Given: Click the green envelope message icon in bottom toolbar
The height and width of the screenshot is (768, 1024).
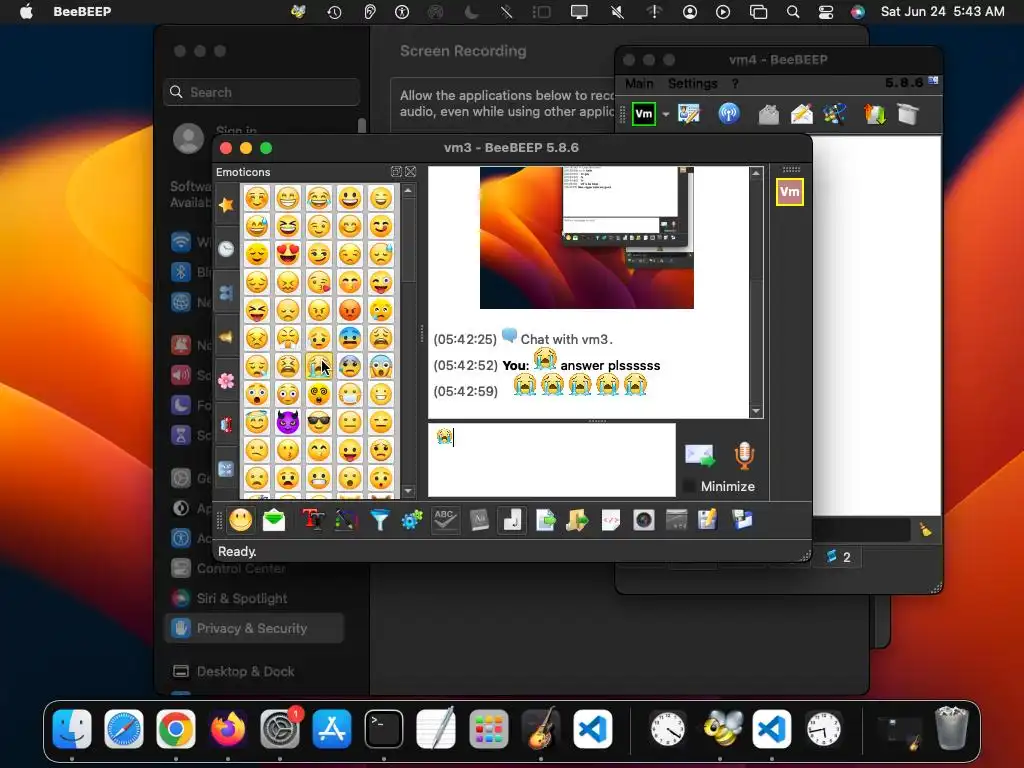Looking at the screenshot, I should pyautogui.click(x=274, y=520).
